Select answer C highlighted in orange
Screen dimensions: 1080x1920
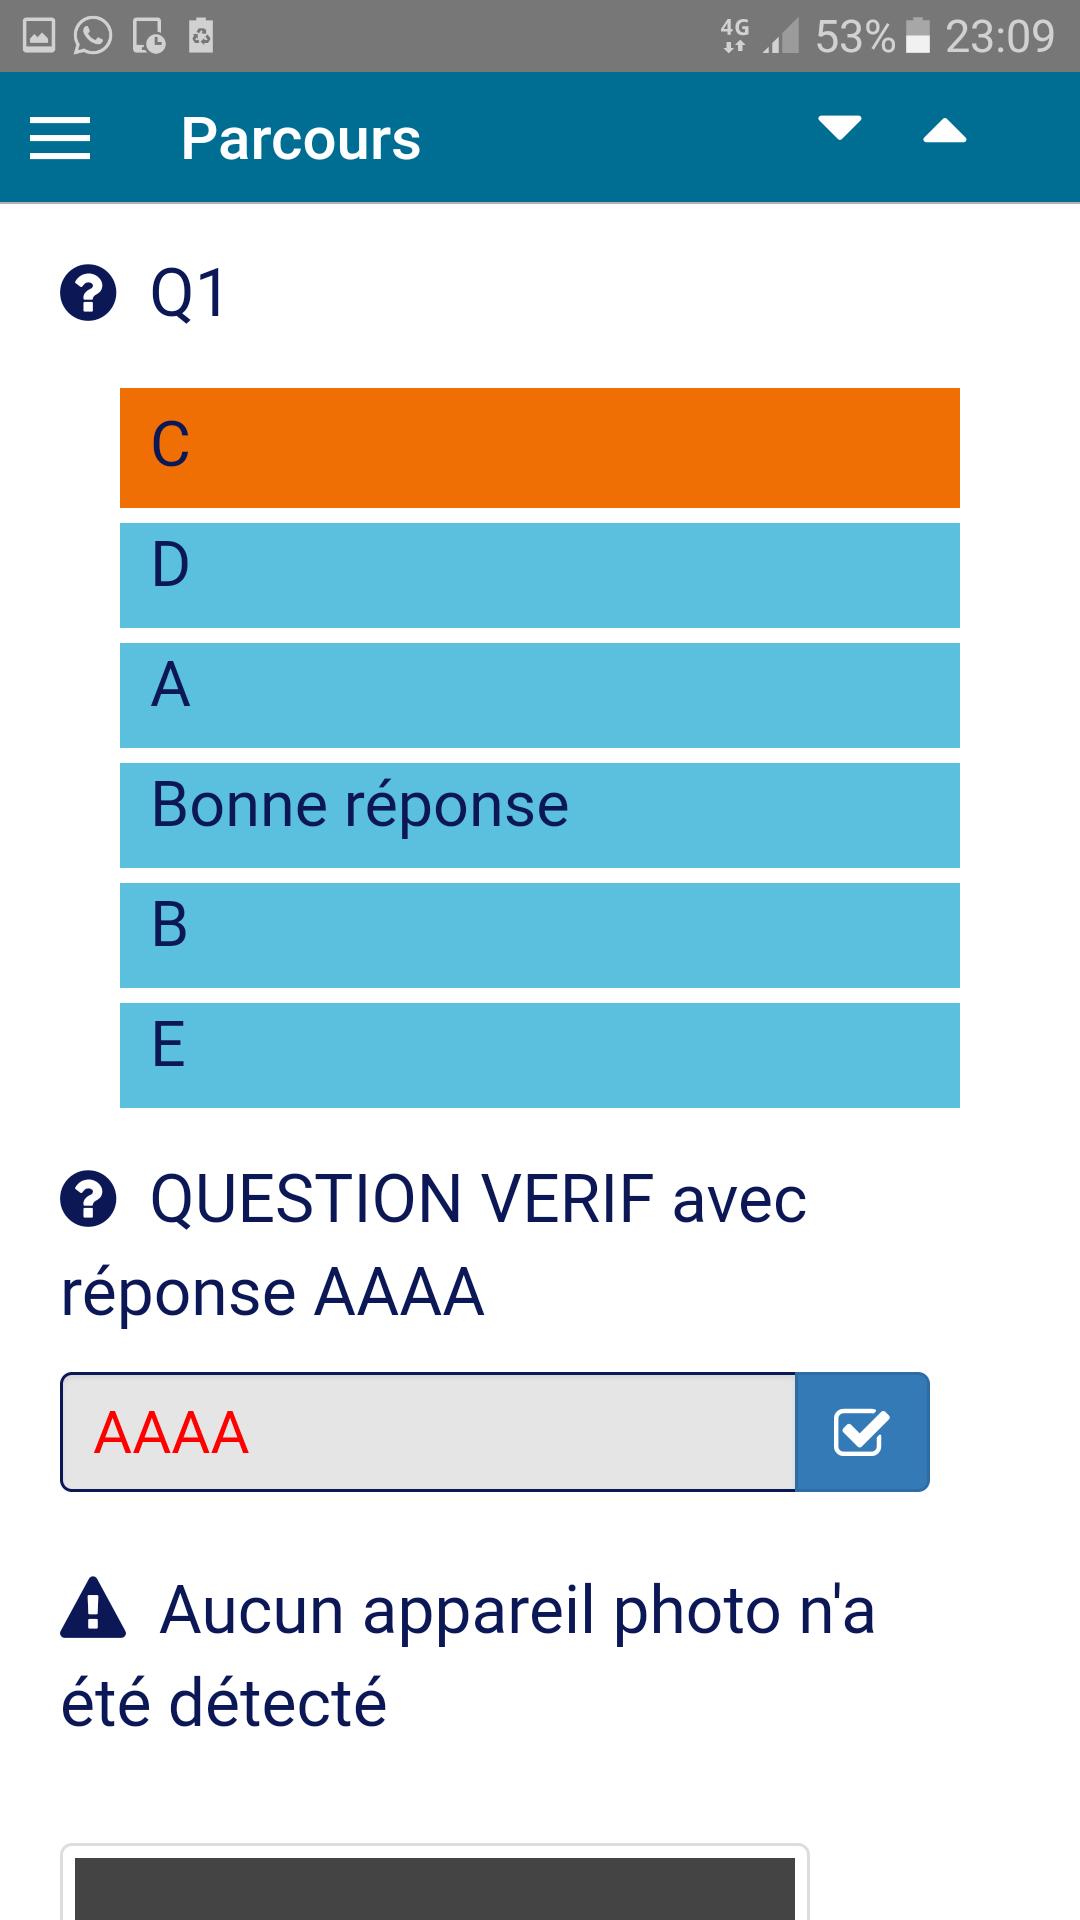pos(540,447)
